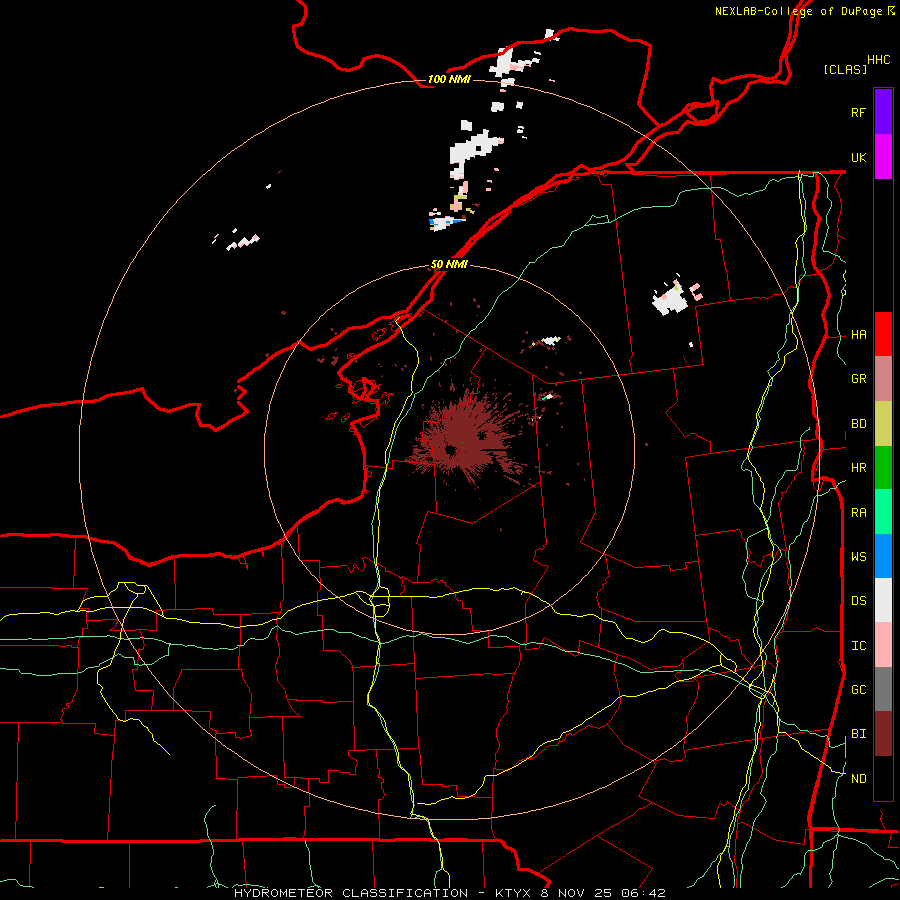The height and width of the screenshot is (900, 900).
Task: Click the white dry-snow patch northeast of the radar
Action: click(x=669, y=299)
